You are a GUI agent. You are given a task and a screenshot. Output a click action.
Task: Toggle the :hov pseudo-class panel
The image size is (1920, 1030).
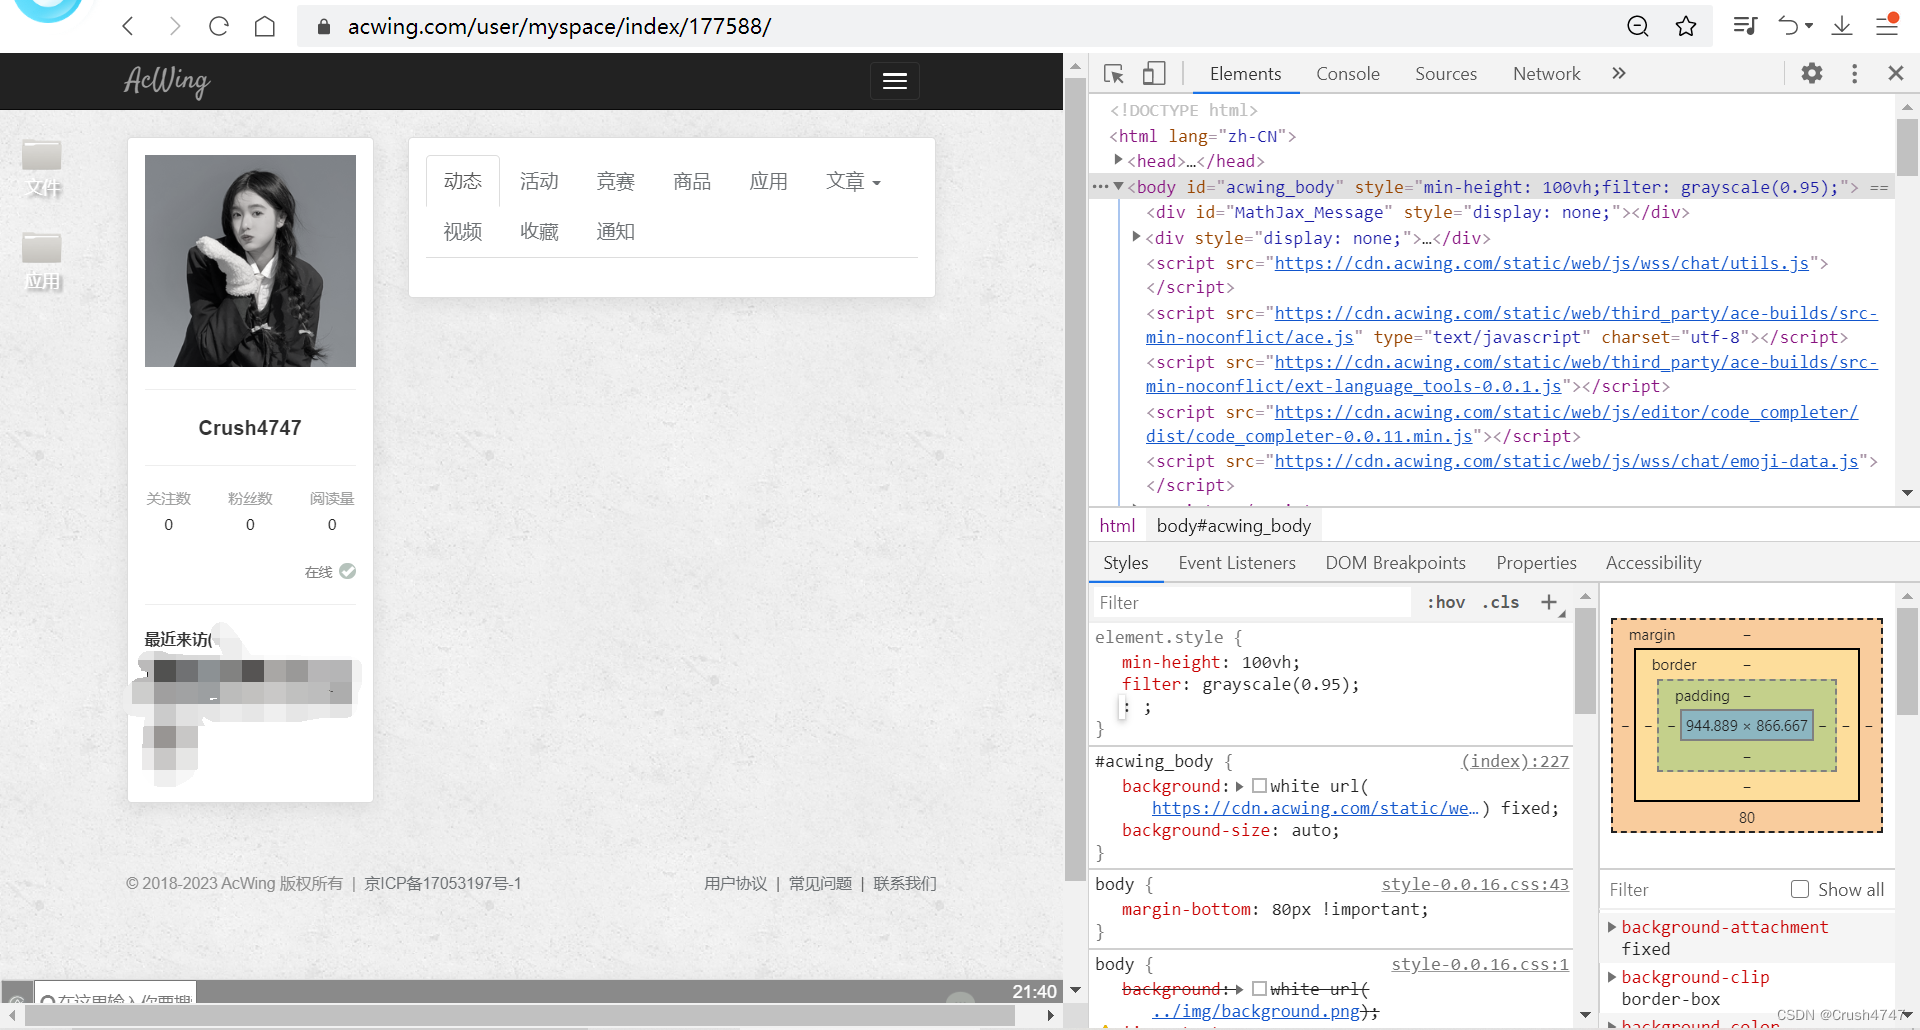point(1445,602)
